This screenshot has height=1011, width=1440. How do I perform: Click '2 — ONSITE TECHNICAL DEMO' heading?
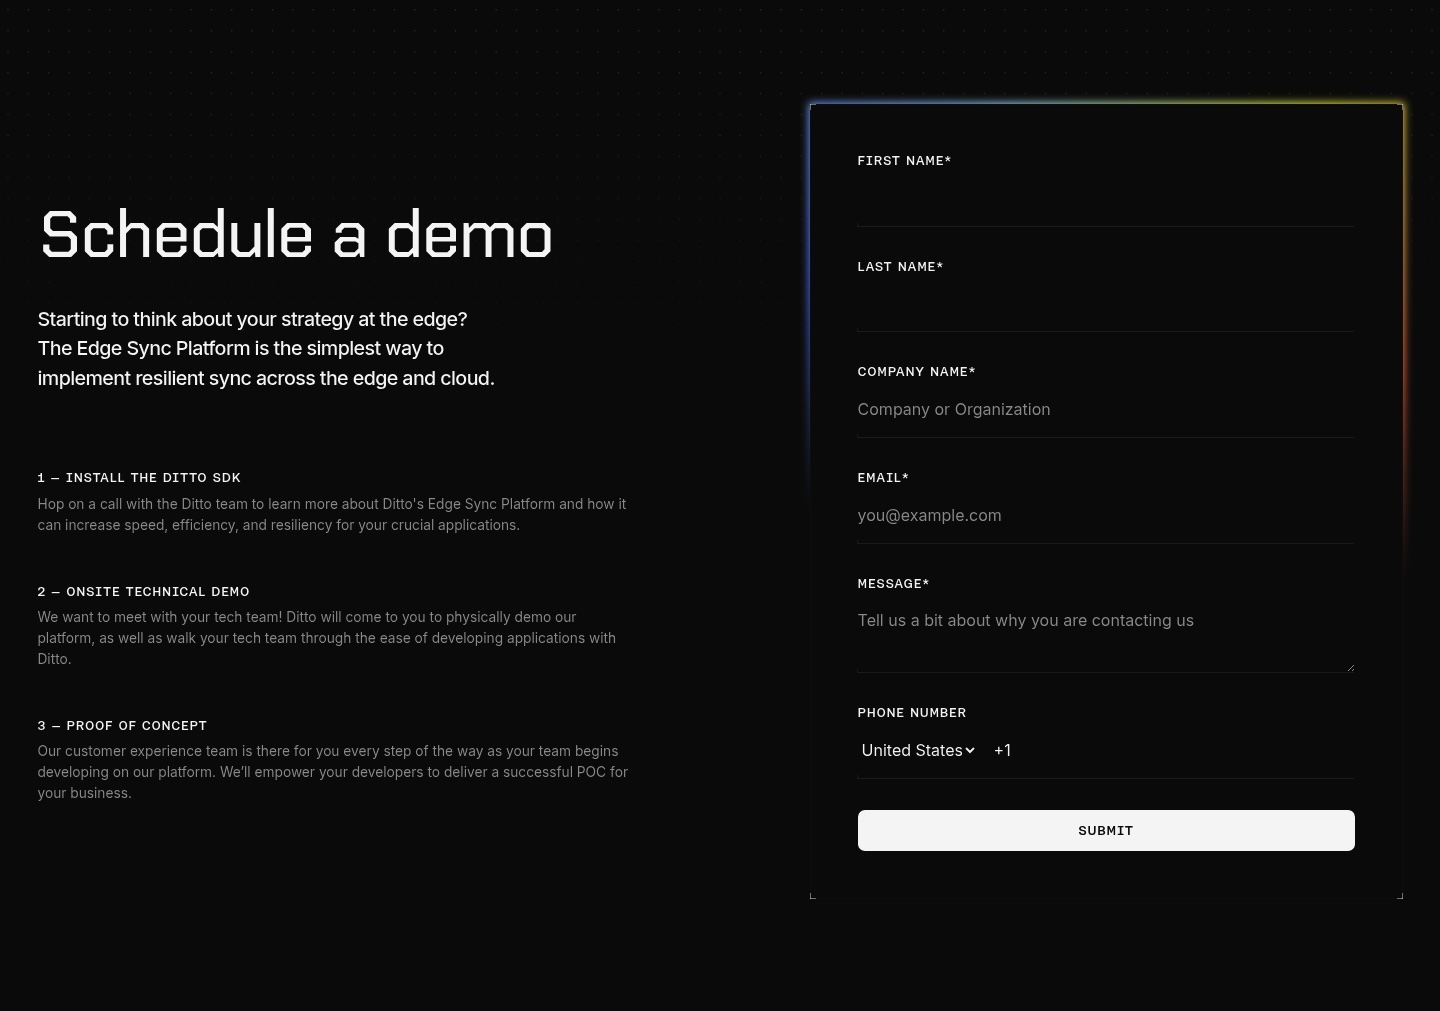tap(143, 592)
